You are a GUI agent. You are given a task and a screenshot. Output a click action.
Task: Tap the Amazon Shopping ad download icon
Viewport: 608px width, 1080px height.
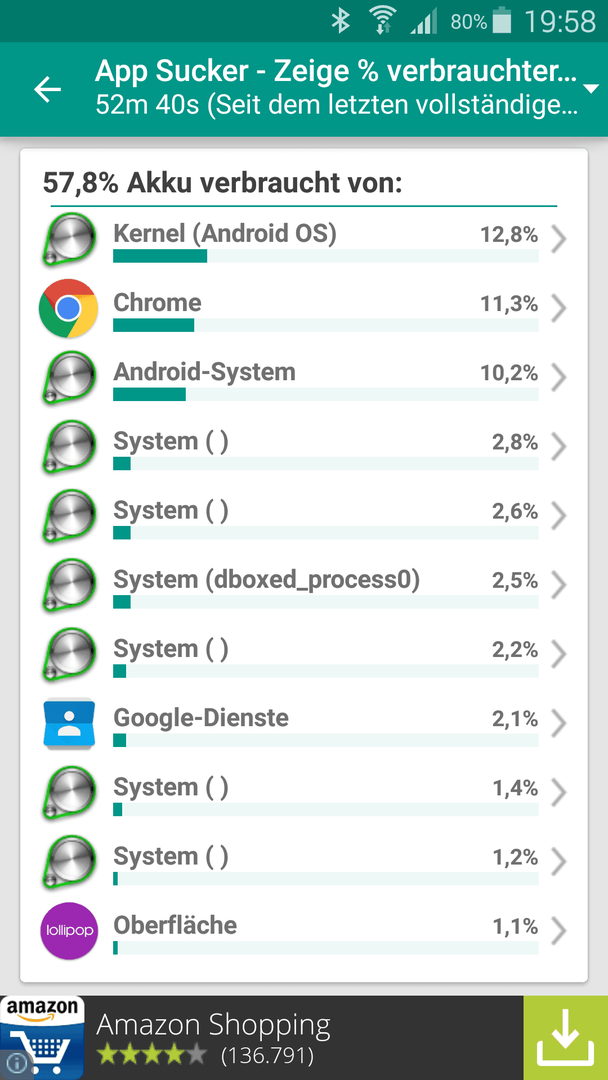click(x=565, y=1038)
